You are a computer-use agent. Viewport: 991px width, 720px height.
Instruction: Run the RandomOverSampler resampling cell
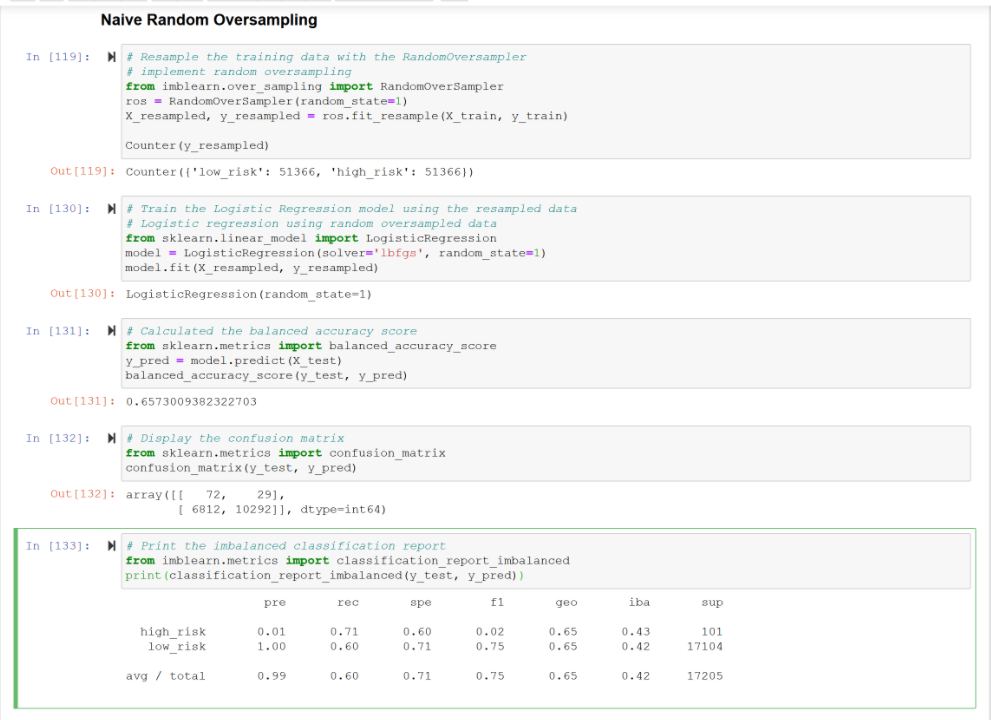click(110, 57)
